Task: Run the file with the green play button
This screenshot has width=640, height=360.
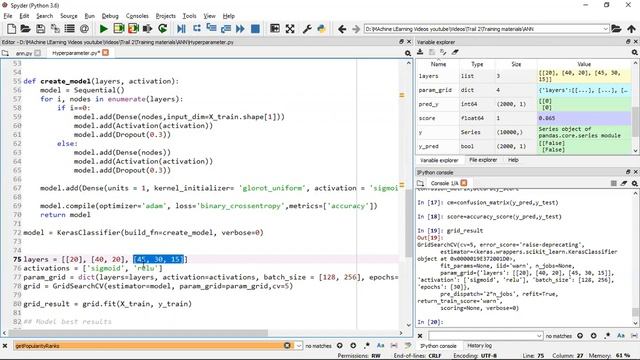Action: 104,29
